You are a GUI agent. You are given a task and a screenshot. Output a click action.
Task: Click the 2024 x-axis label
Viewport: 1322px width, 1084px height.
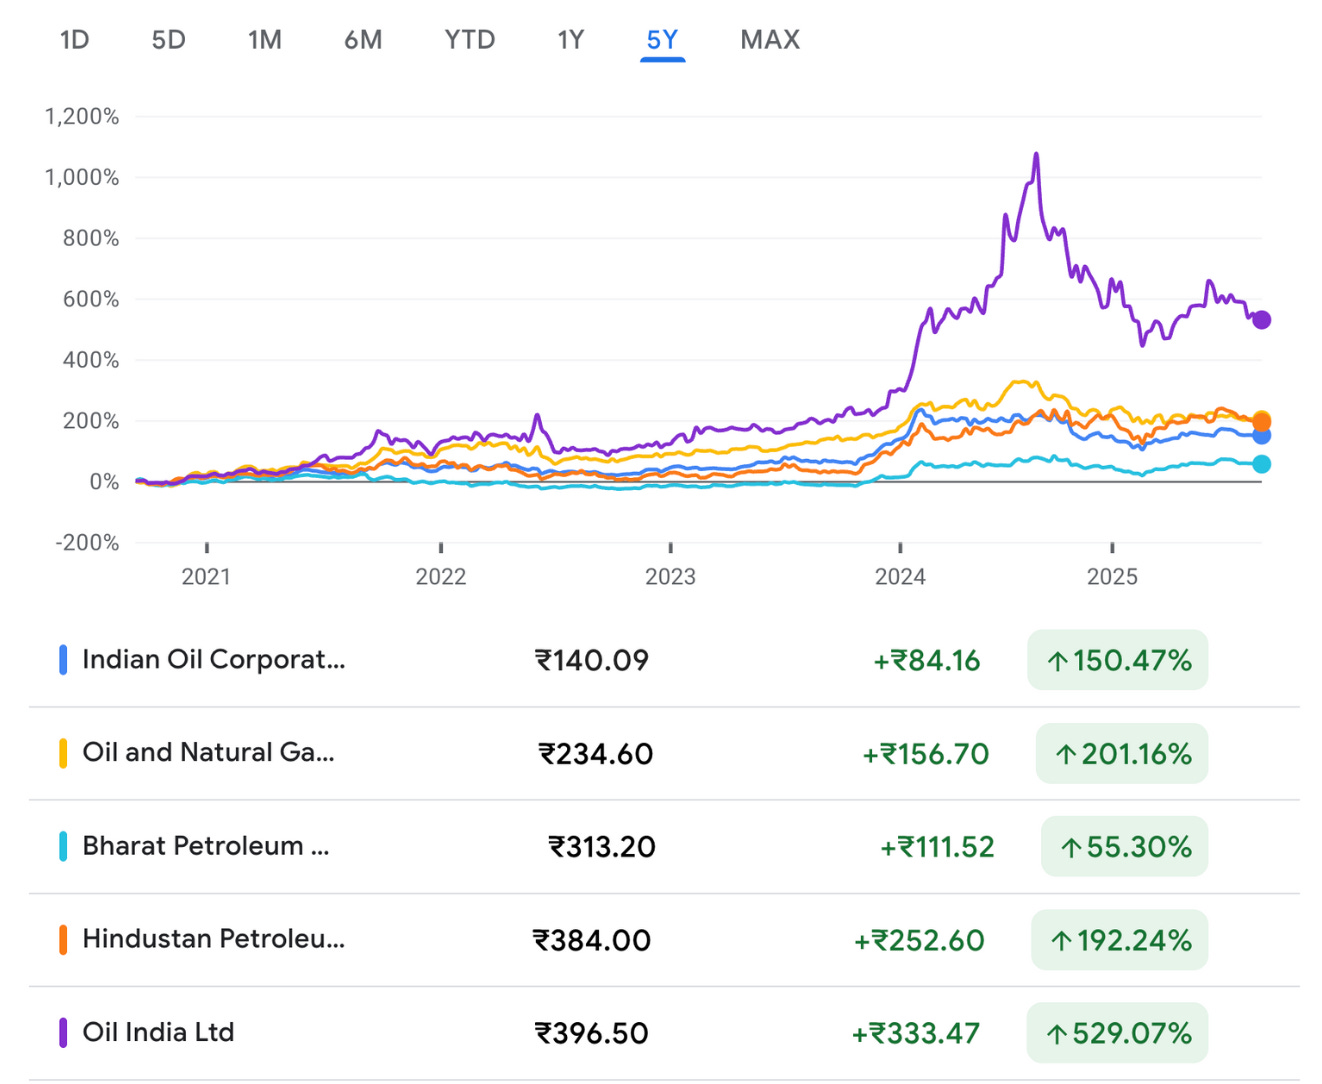(900, 577)
